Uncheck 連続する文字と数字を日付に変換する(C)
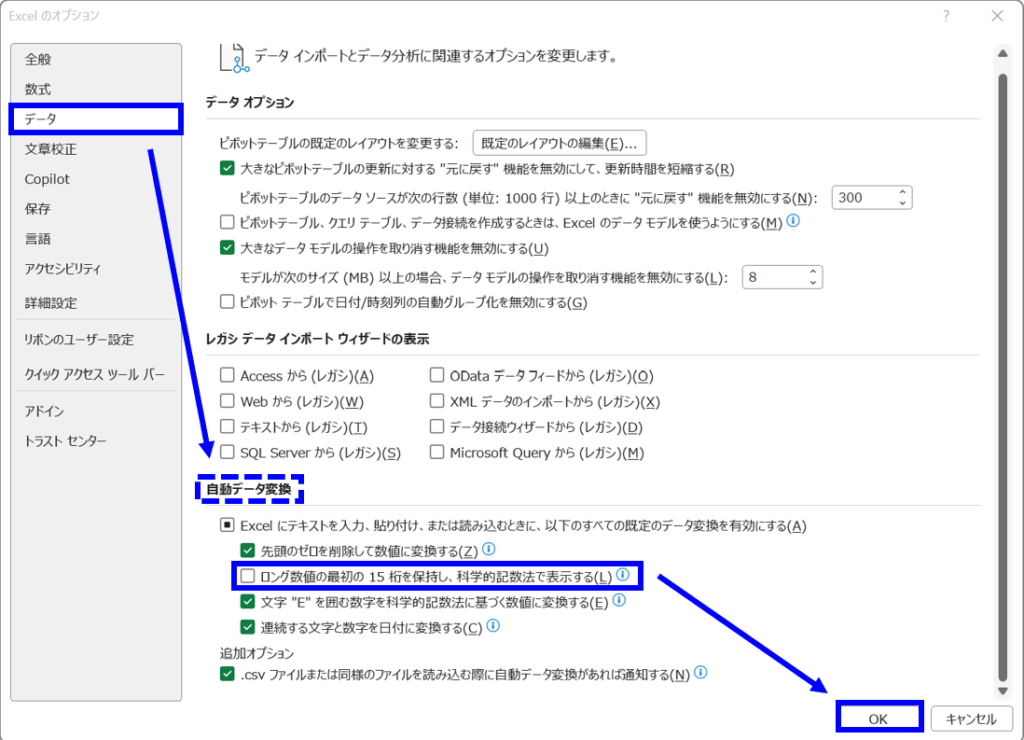Viewport: 1024px width, 740px height. [x=248, y=627]
